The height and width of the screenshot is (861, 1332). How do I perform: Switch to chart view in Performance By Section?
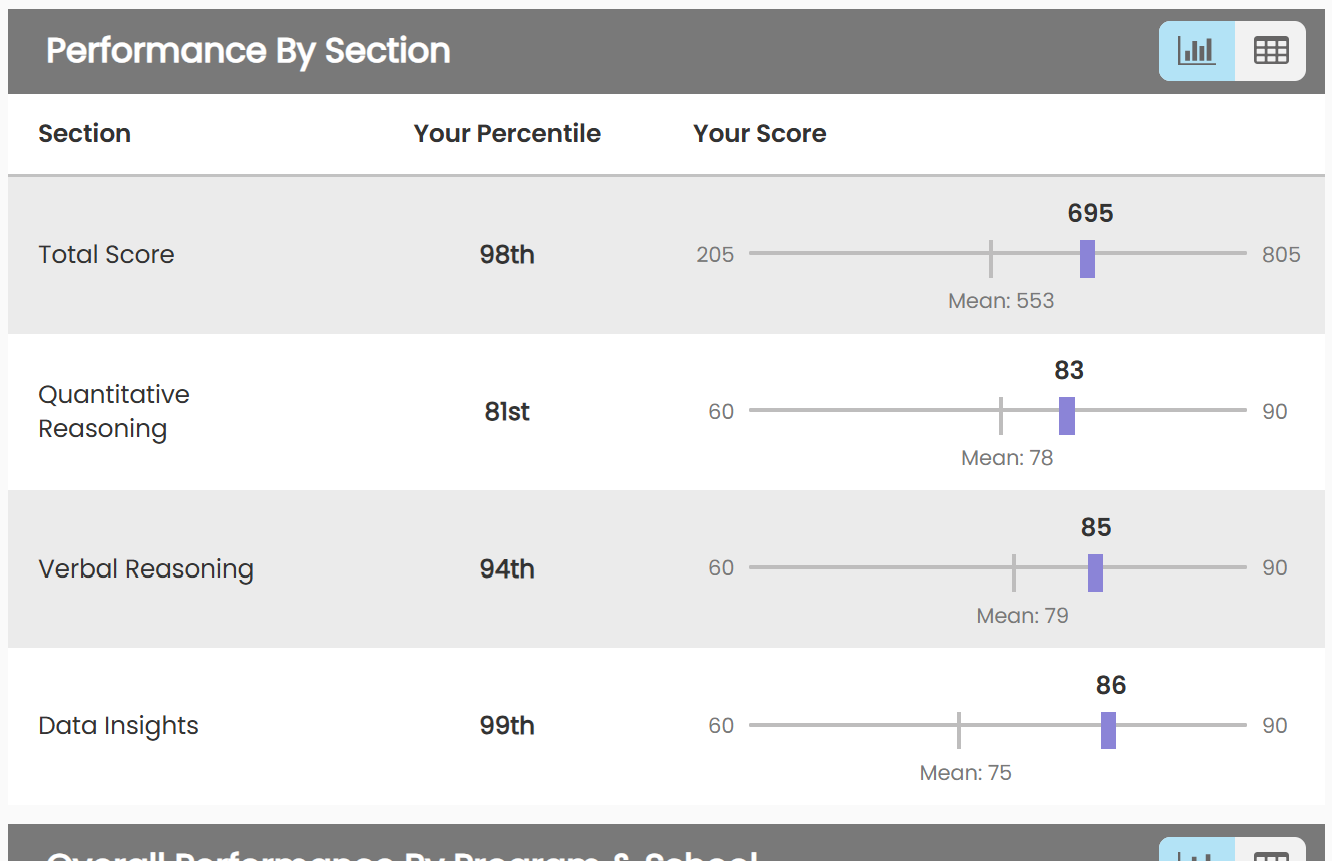(x=1196, y=51)
